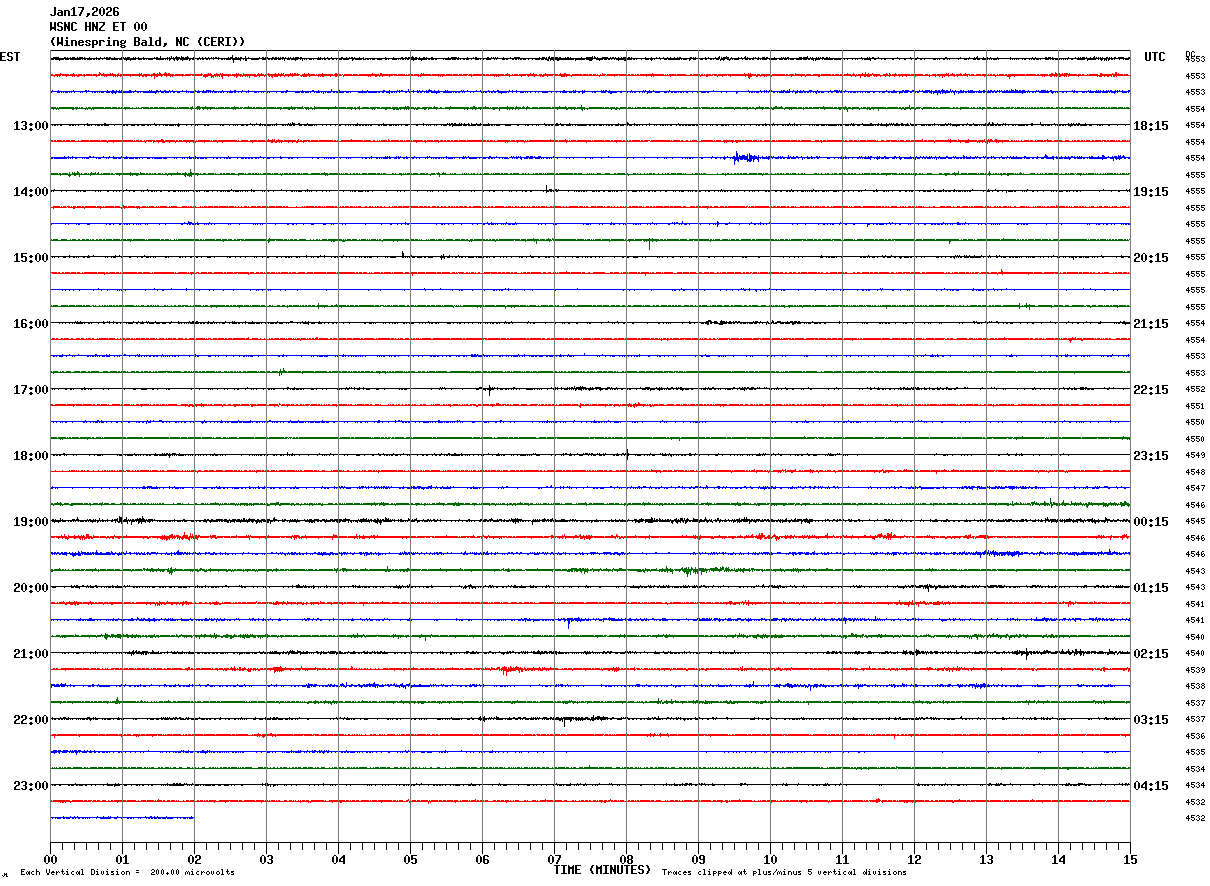
Task: Click the DC offset value 4535
Action: 1195,752
